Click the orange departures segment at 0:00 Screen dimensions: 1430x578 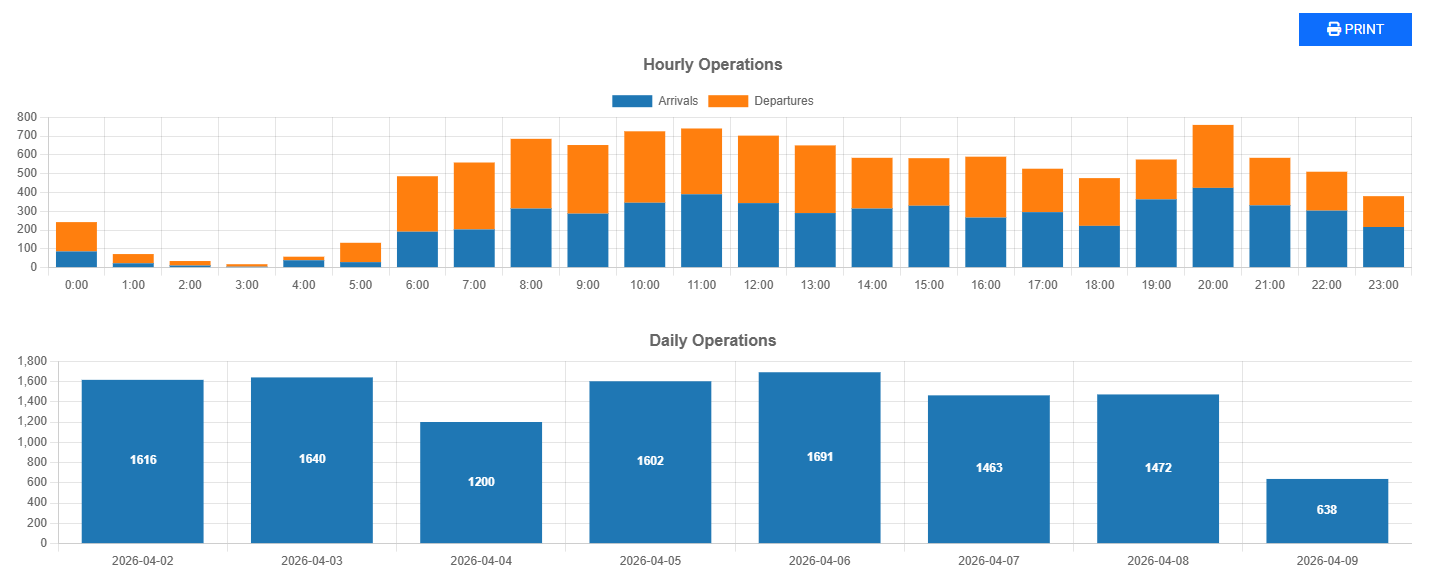[x=76, y=237]
